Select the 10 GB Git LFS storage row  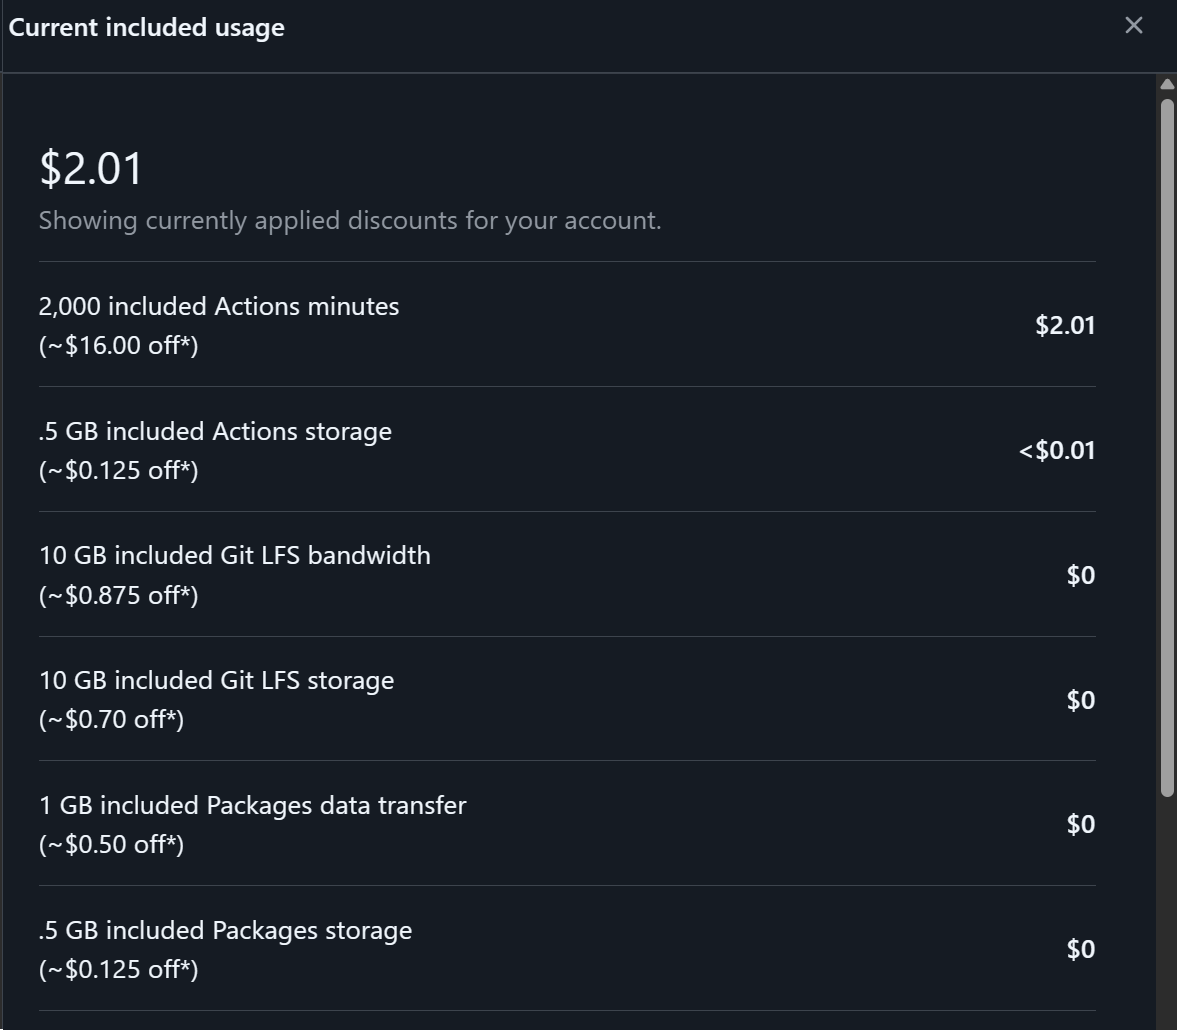click(x=567, y=699)
